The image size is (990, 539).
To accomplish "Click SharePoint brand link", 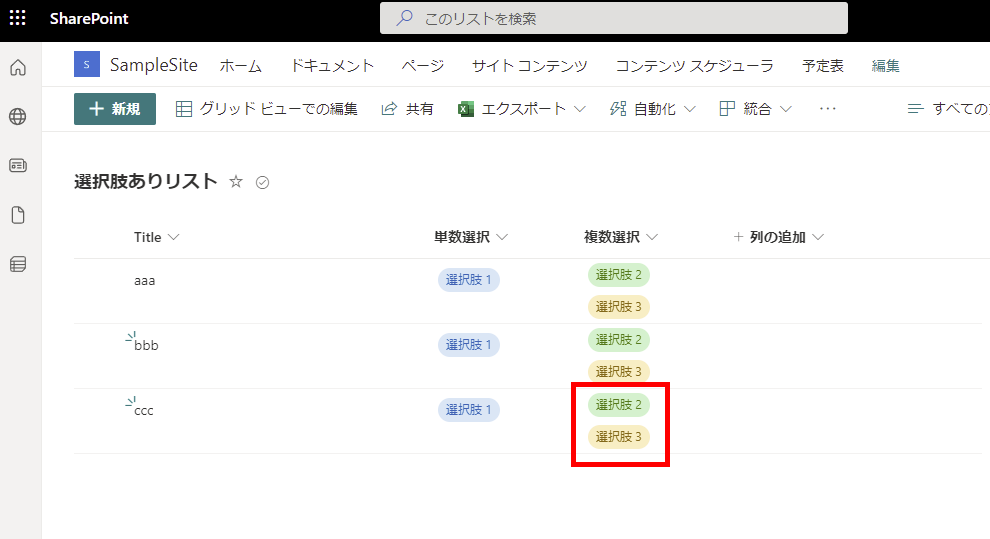I will point(89,18).
